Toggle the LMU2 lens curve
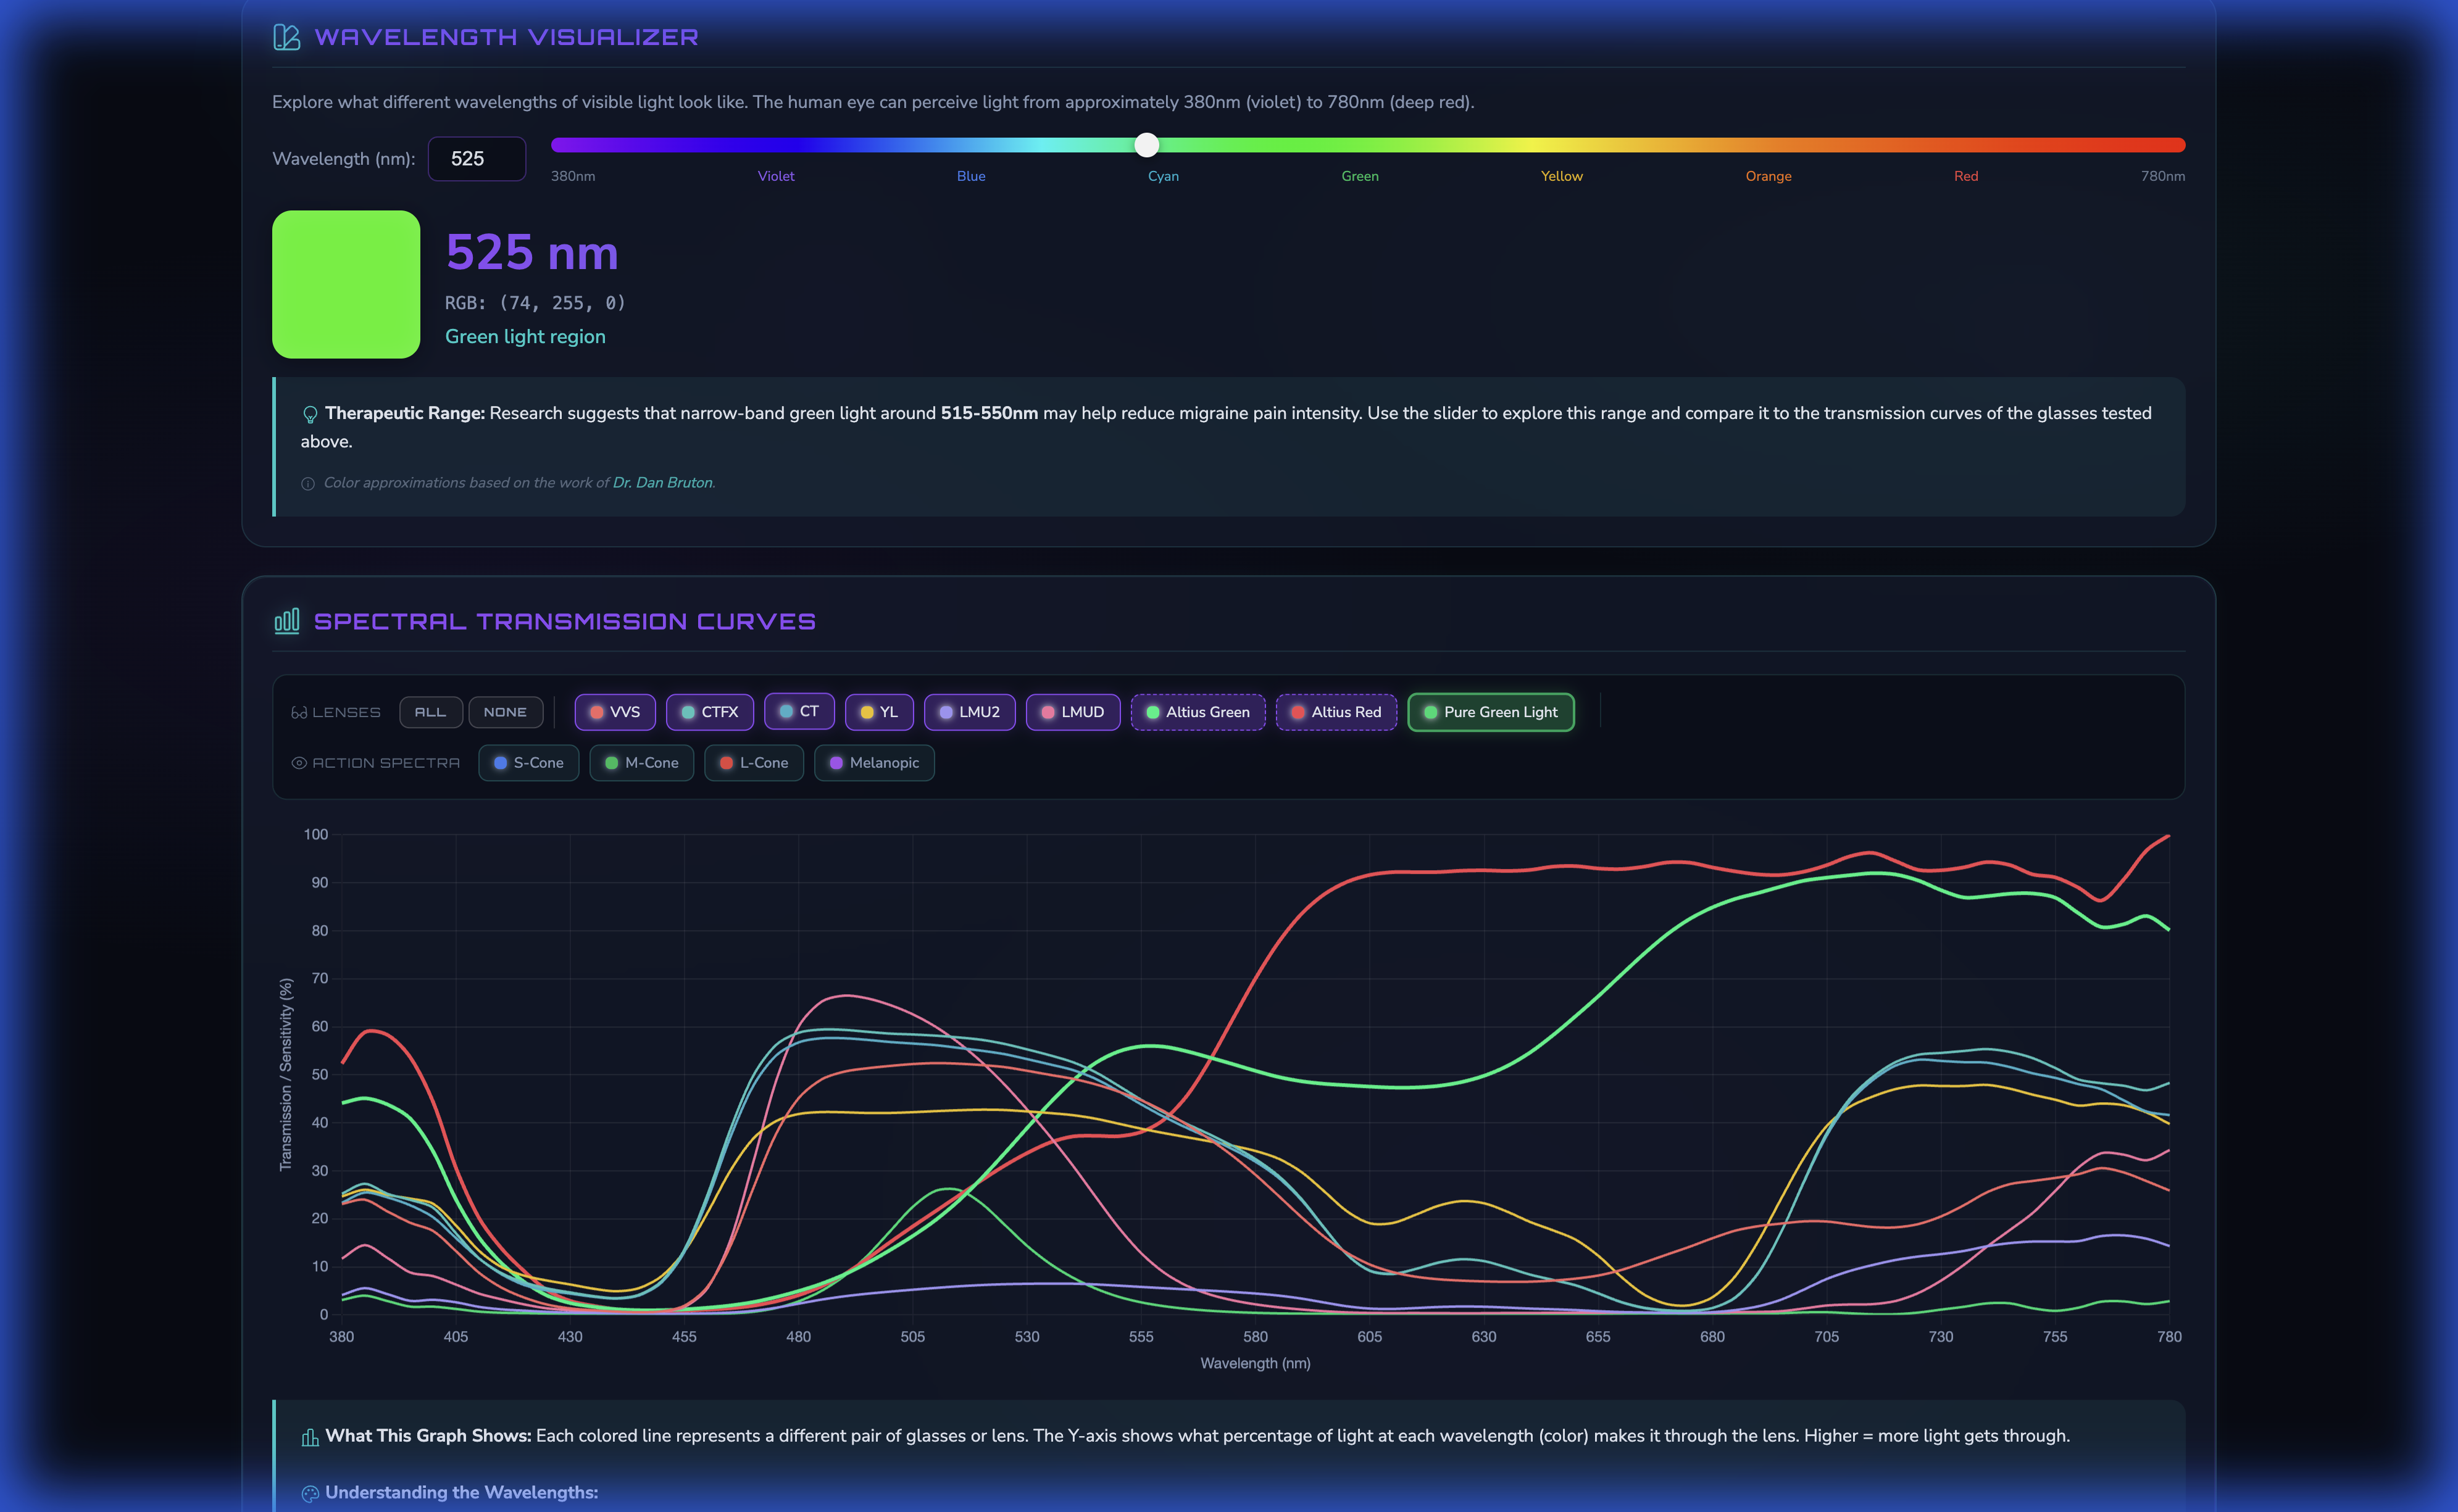 (969, 712)
